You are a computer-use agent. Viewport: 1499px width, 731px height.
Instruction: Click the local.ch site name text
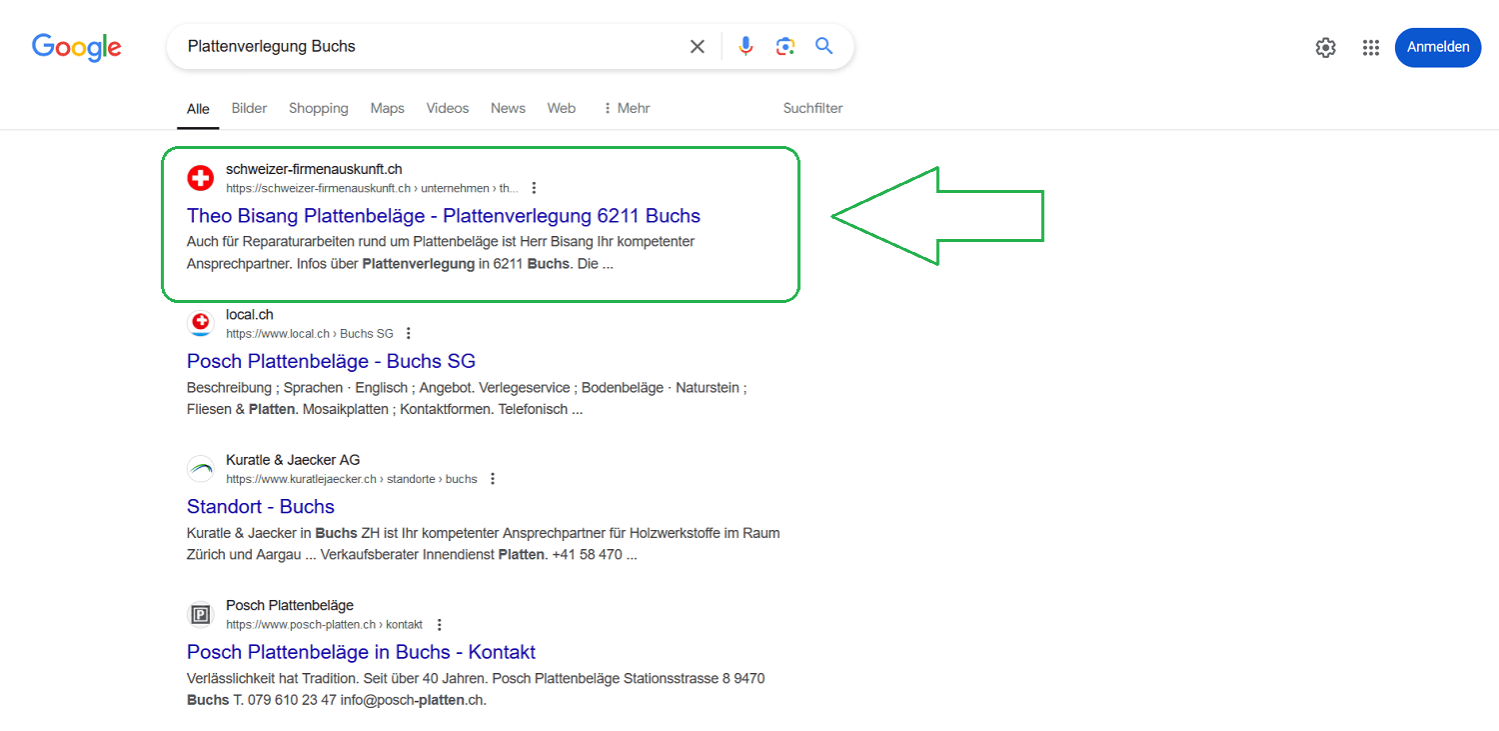pos(250,314)
